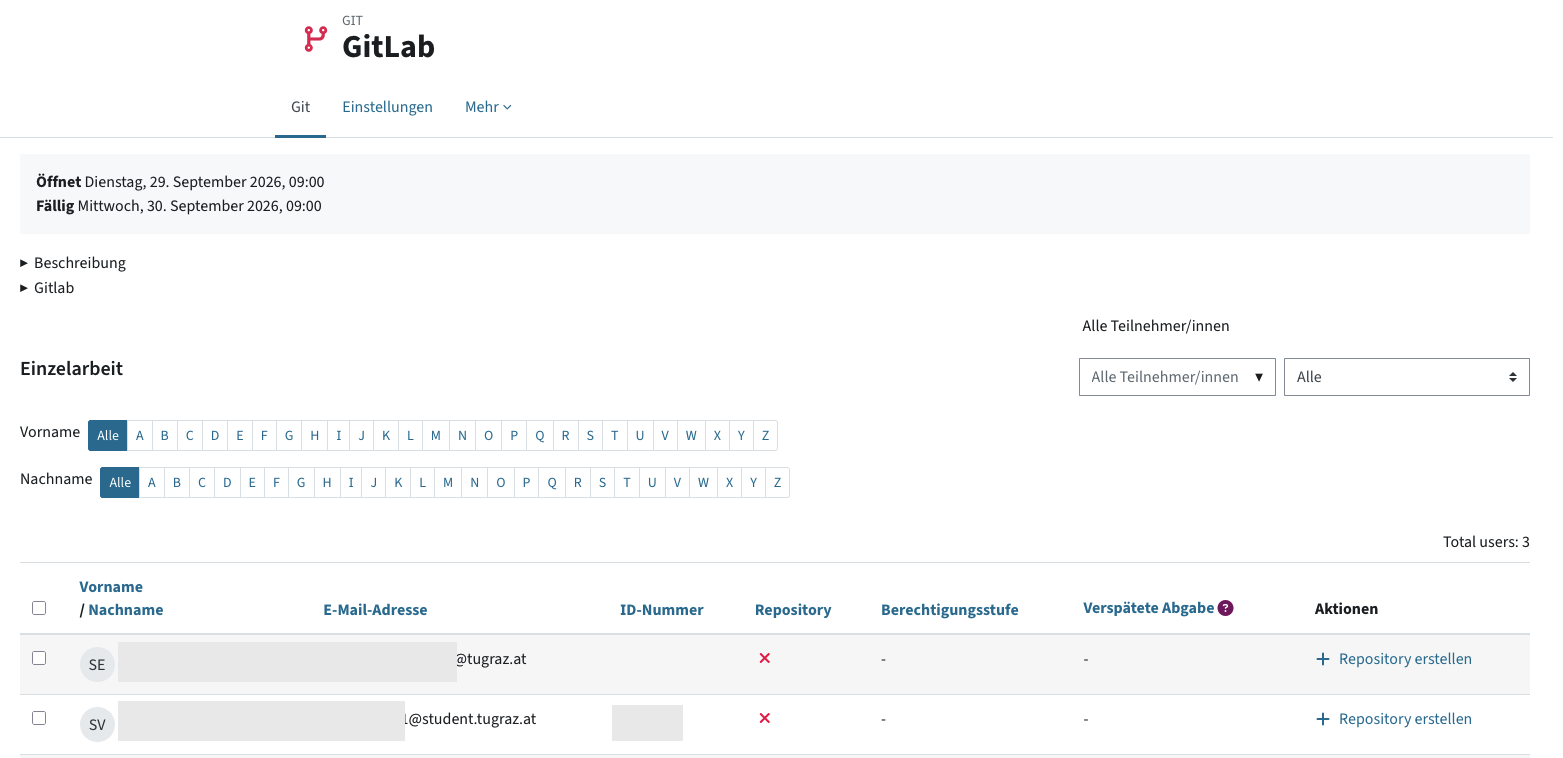Open the Mehr menu
The image size is (1563, 758).
(488, 107)
